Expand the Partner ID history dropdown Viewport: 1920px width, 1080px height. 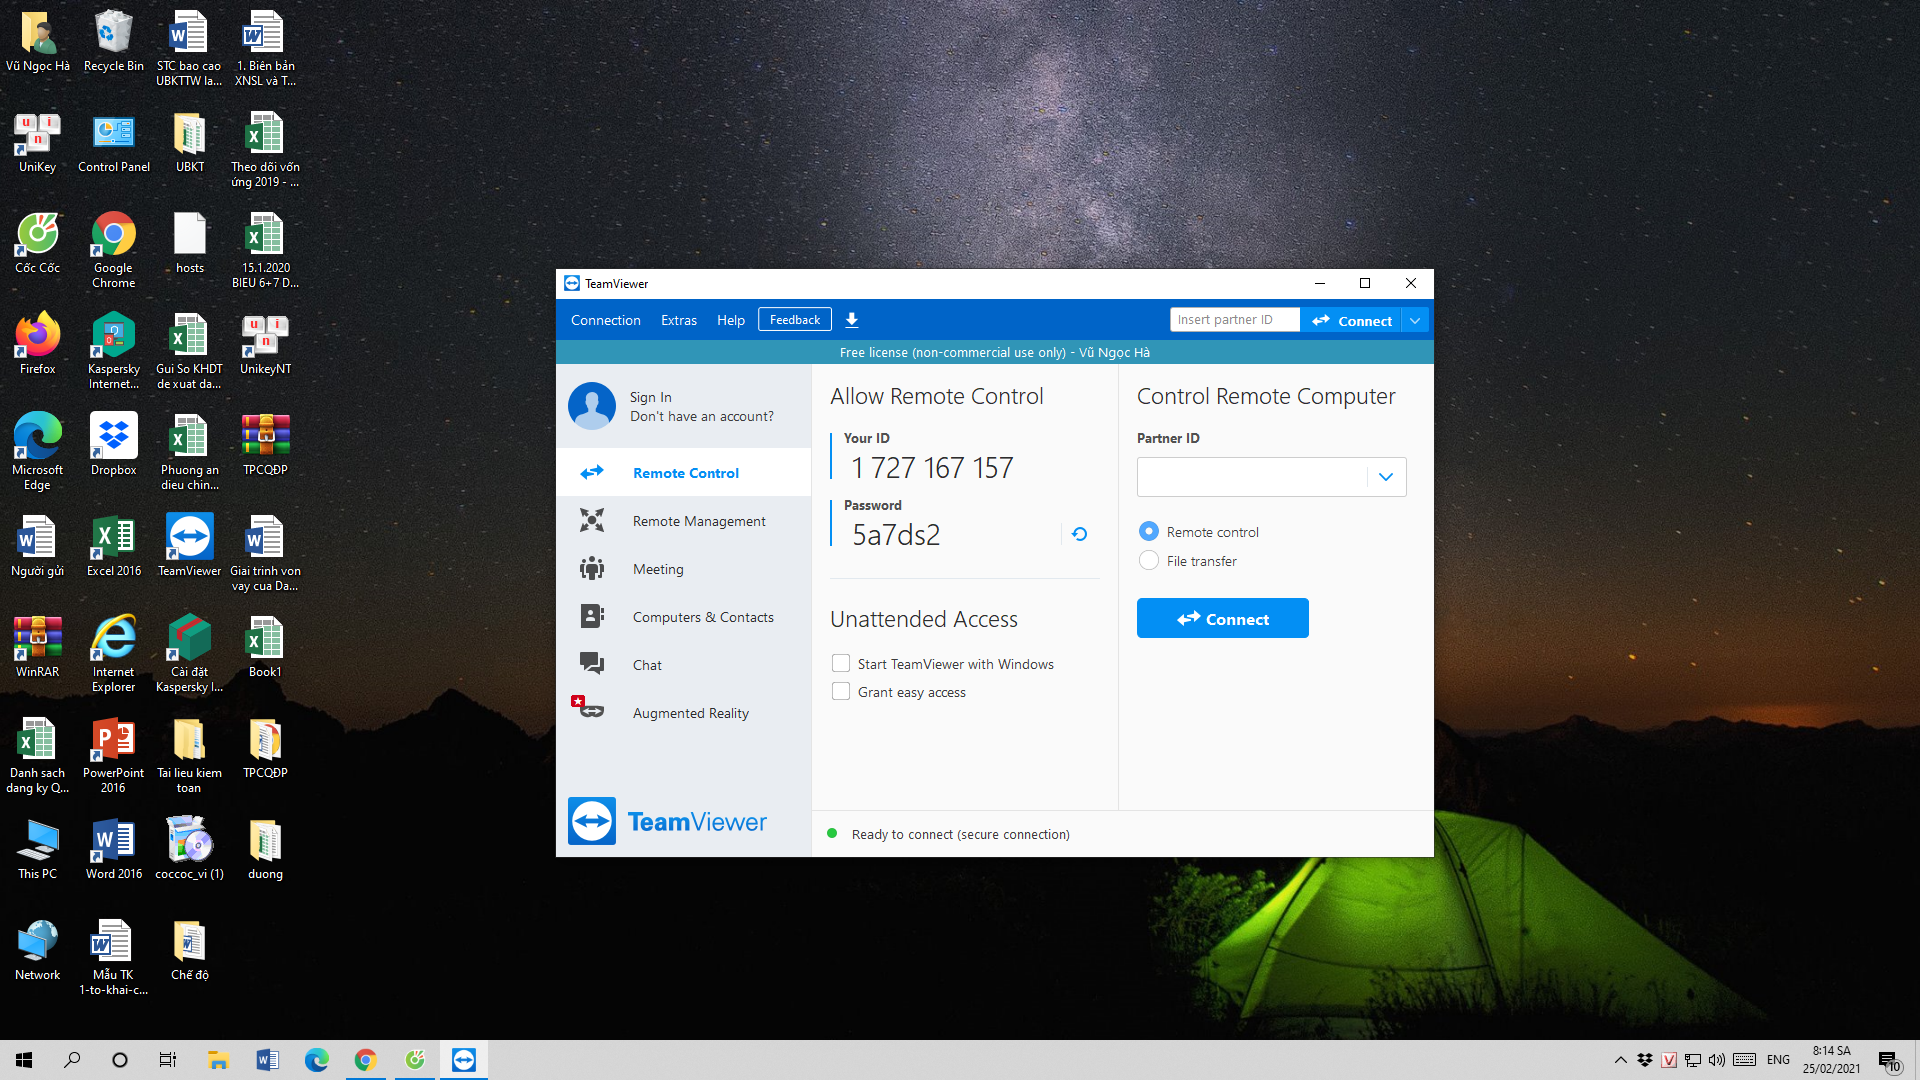point(1386,477)
